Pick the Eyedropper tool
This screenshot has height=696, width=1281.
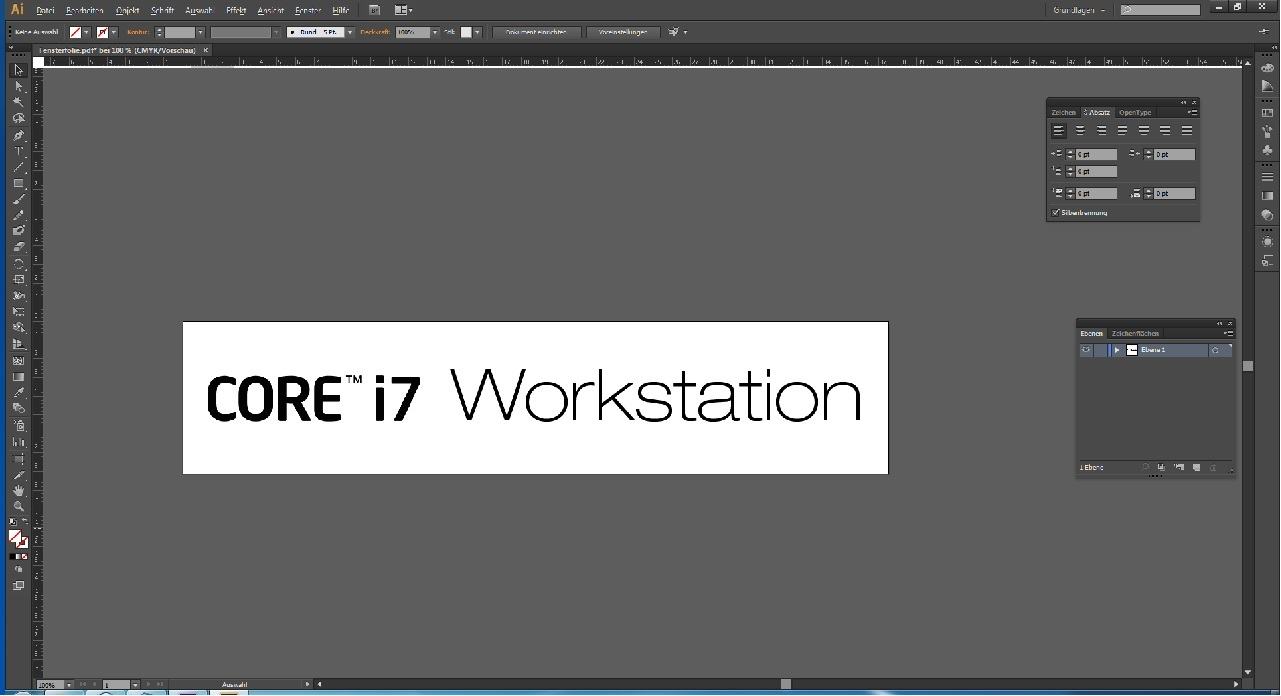point(18,393)
